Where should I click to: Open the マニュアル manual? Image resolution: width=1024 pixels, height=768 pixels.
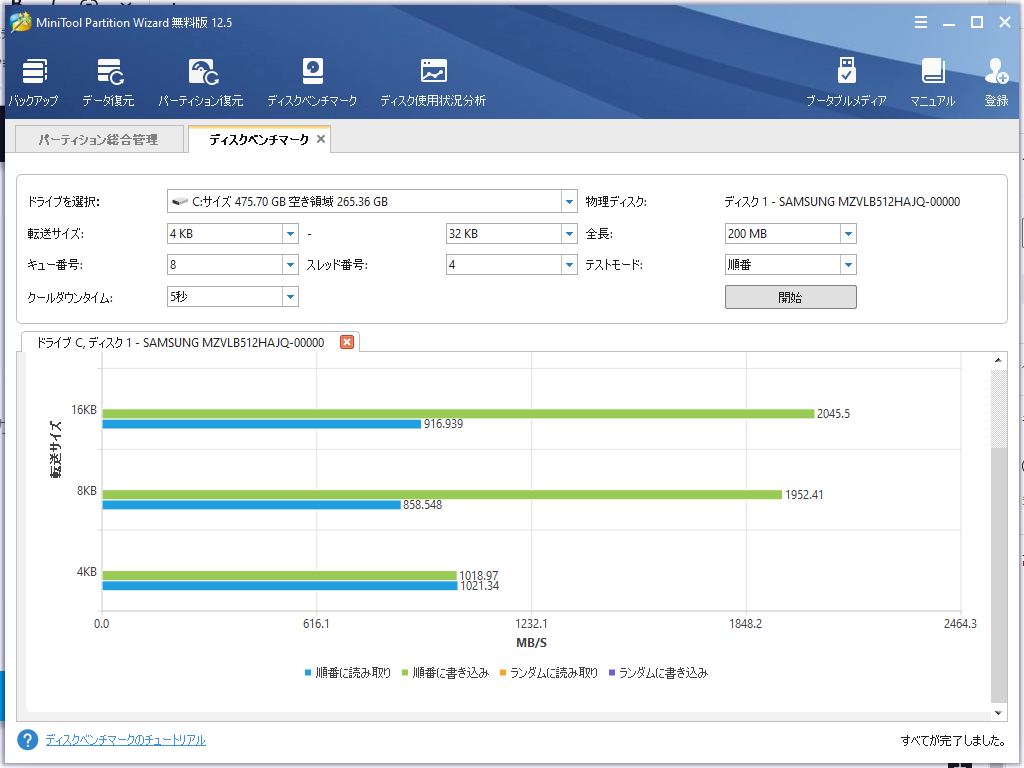point(933,82)
